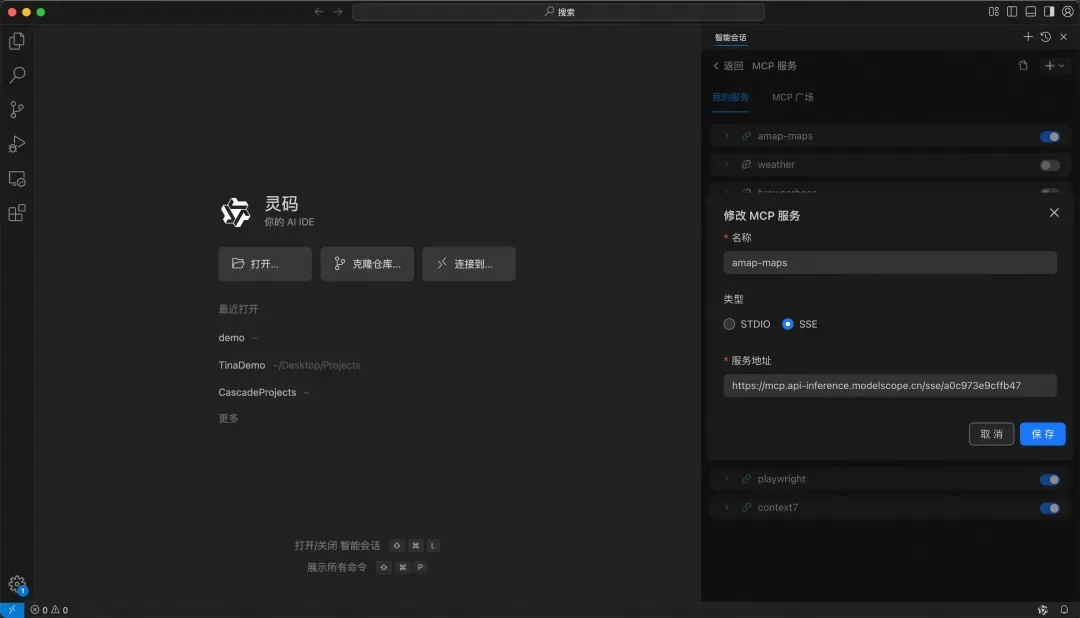Screen dimensions: 1080x618
Task: Click 更多 to see more recents
Action: point(228,418)
